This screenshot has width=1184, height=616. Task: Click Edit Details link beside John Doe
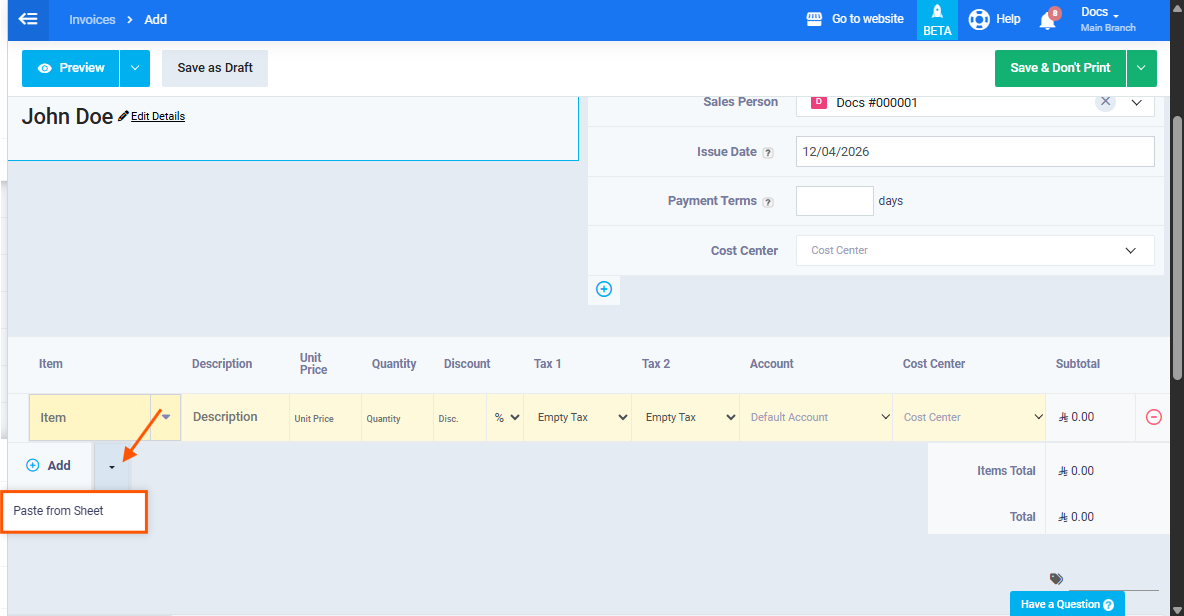[x=157, y=116]
